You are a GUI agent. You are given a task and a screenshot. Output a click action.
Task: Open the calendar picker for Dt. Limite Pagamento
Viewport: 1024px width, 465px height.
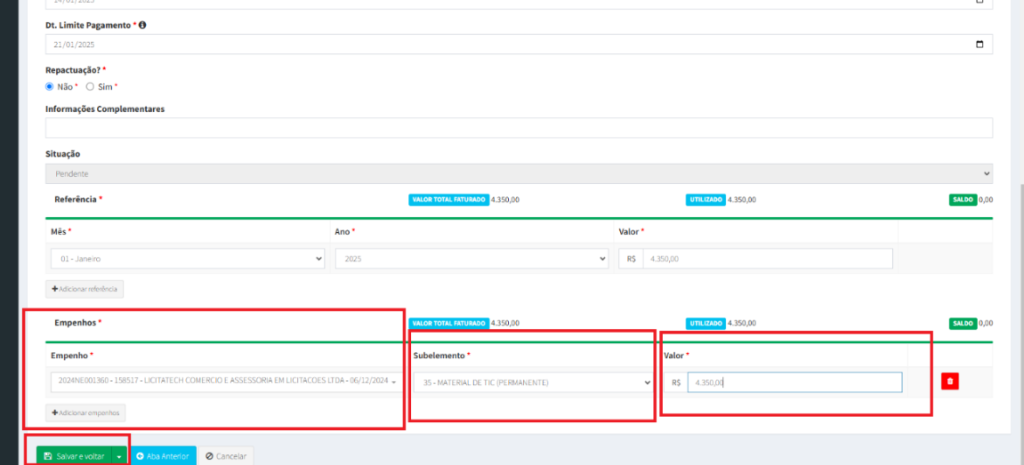tap(979, 44)
